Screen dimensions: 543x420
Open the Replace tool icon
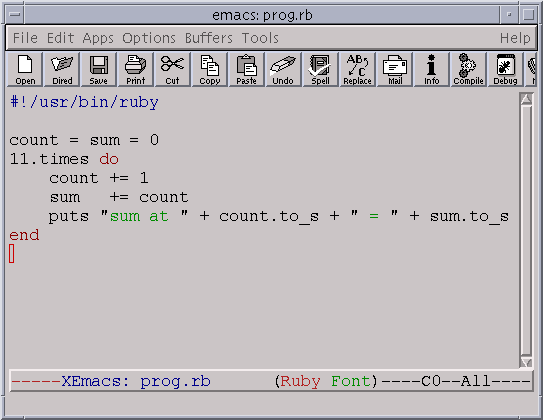pyautogui.click(x=357, y=70)
